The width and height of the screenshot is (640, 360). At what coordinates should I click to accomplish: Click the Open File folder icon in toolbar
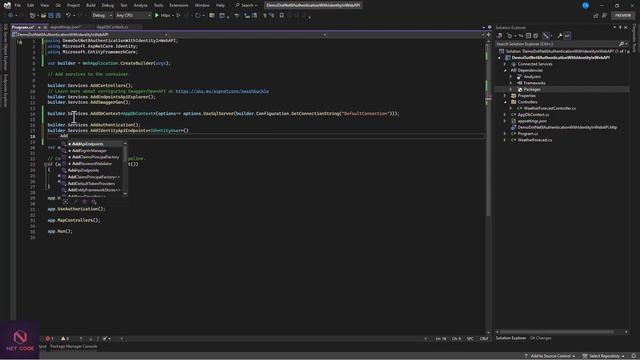tap(43, 16)
